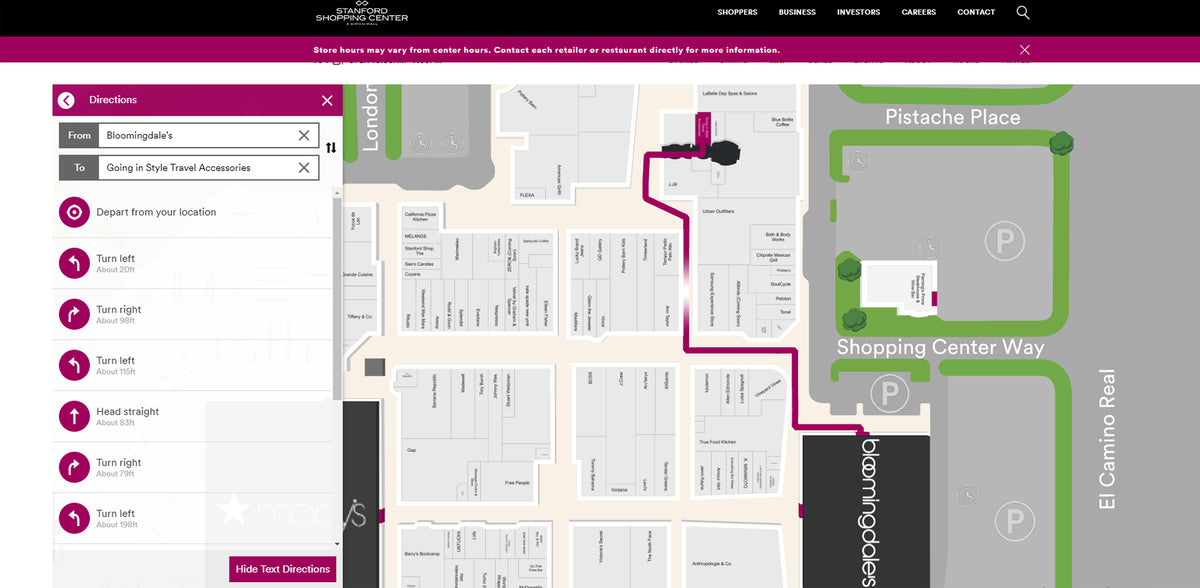Dismiss the store hours notification banner
This screenshot has width=1200, height=588.
[1024, 49]
